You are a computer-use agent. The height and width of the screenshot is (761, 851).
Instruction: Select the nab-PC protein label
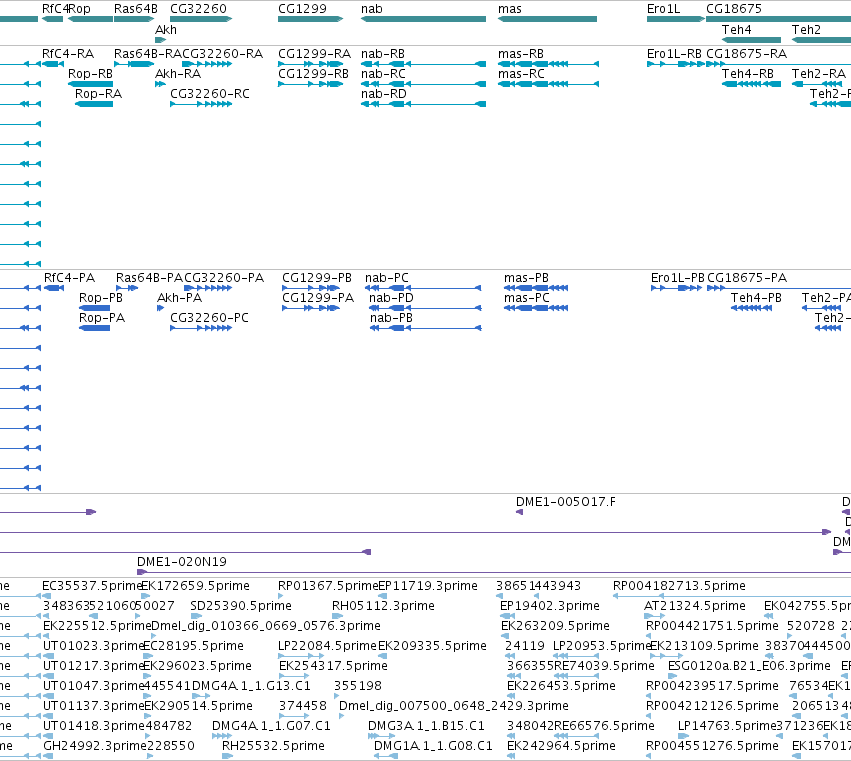point(387,278)
